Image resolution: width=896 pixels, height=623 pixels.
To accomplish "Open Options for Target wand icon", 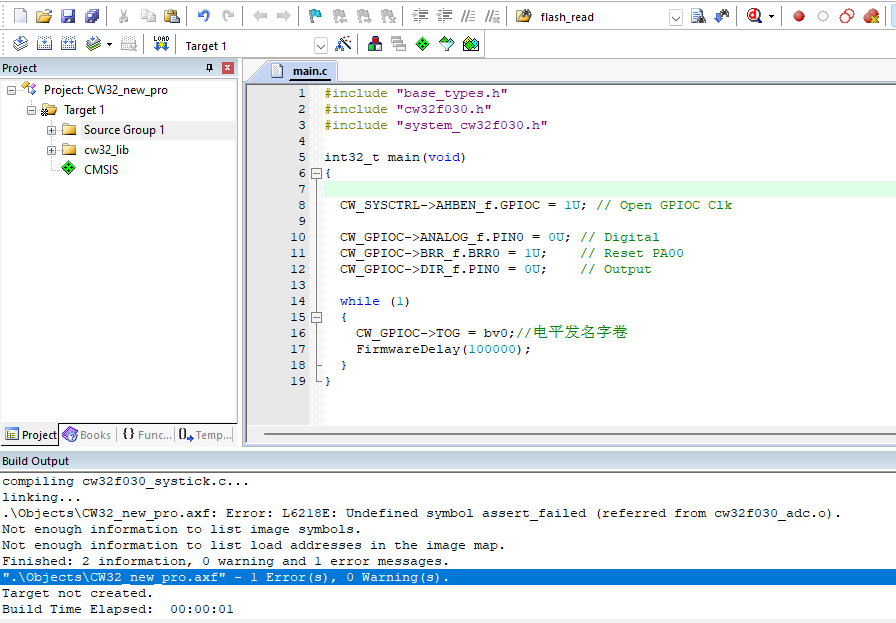I will (x=343, y=44).
